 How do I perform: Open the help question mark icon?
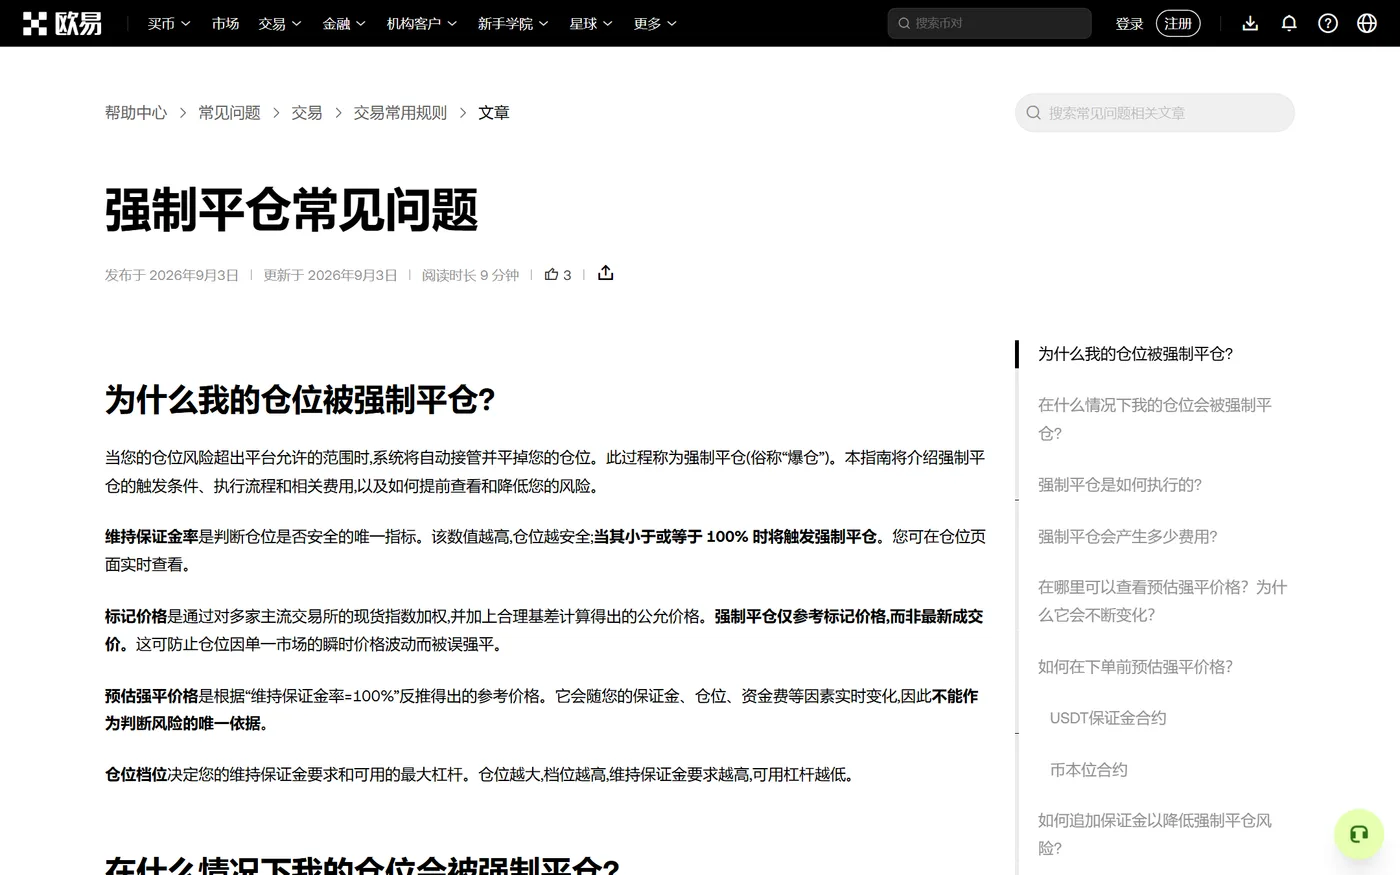coord(1328,23)
